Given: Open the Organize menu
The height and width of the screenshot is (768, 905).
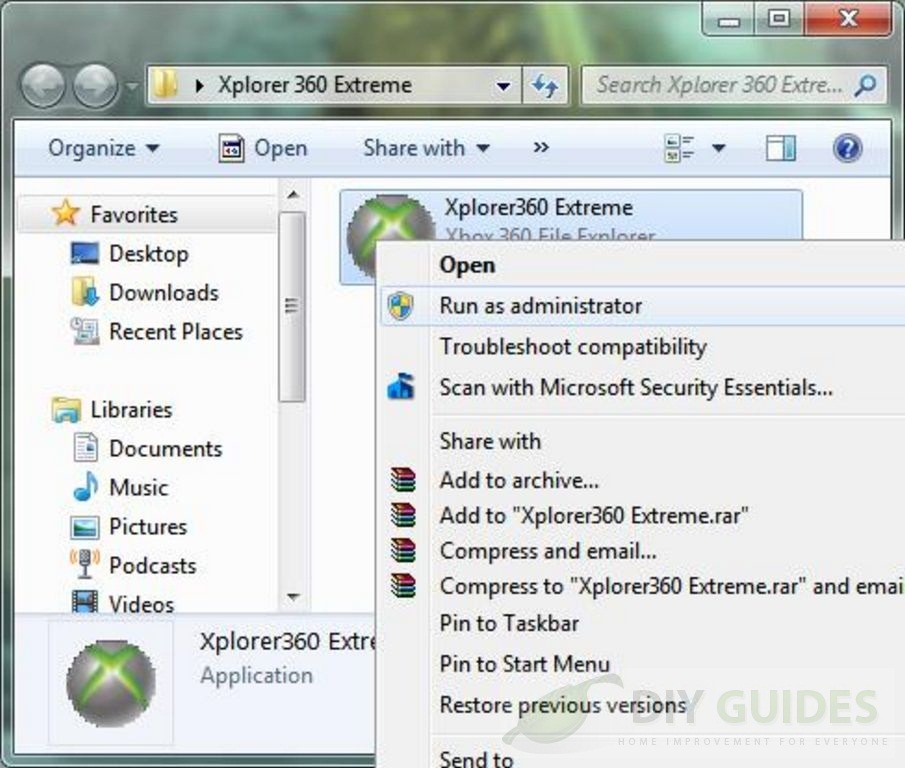Looking at the screenshot, I should pos(104,148).
